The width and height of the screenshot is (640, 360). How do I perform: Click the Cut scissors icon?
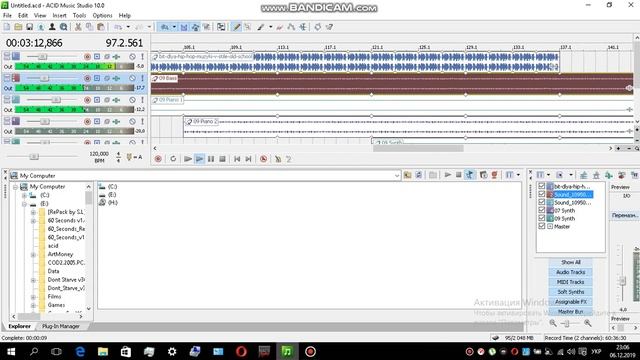point(78,27)
